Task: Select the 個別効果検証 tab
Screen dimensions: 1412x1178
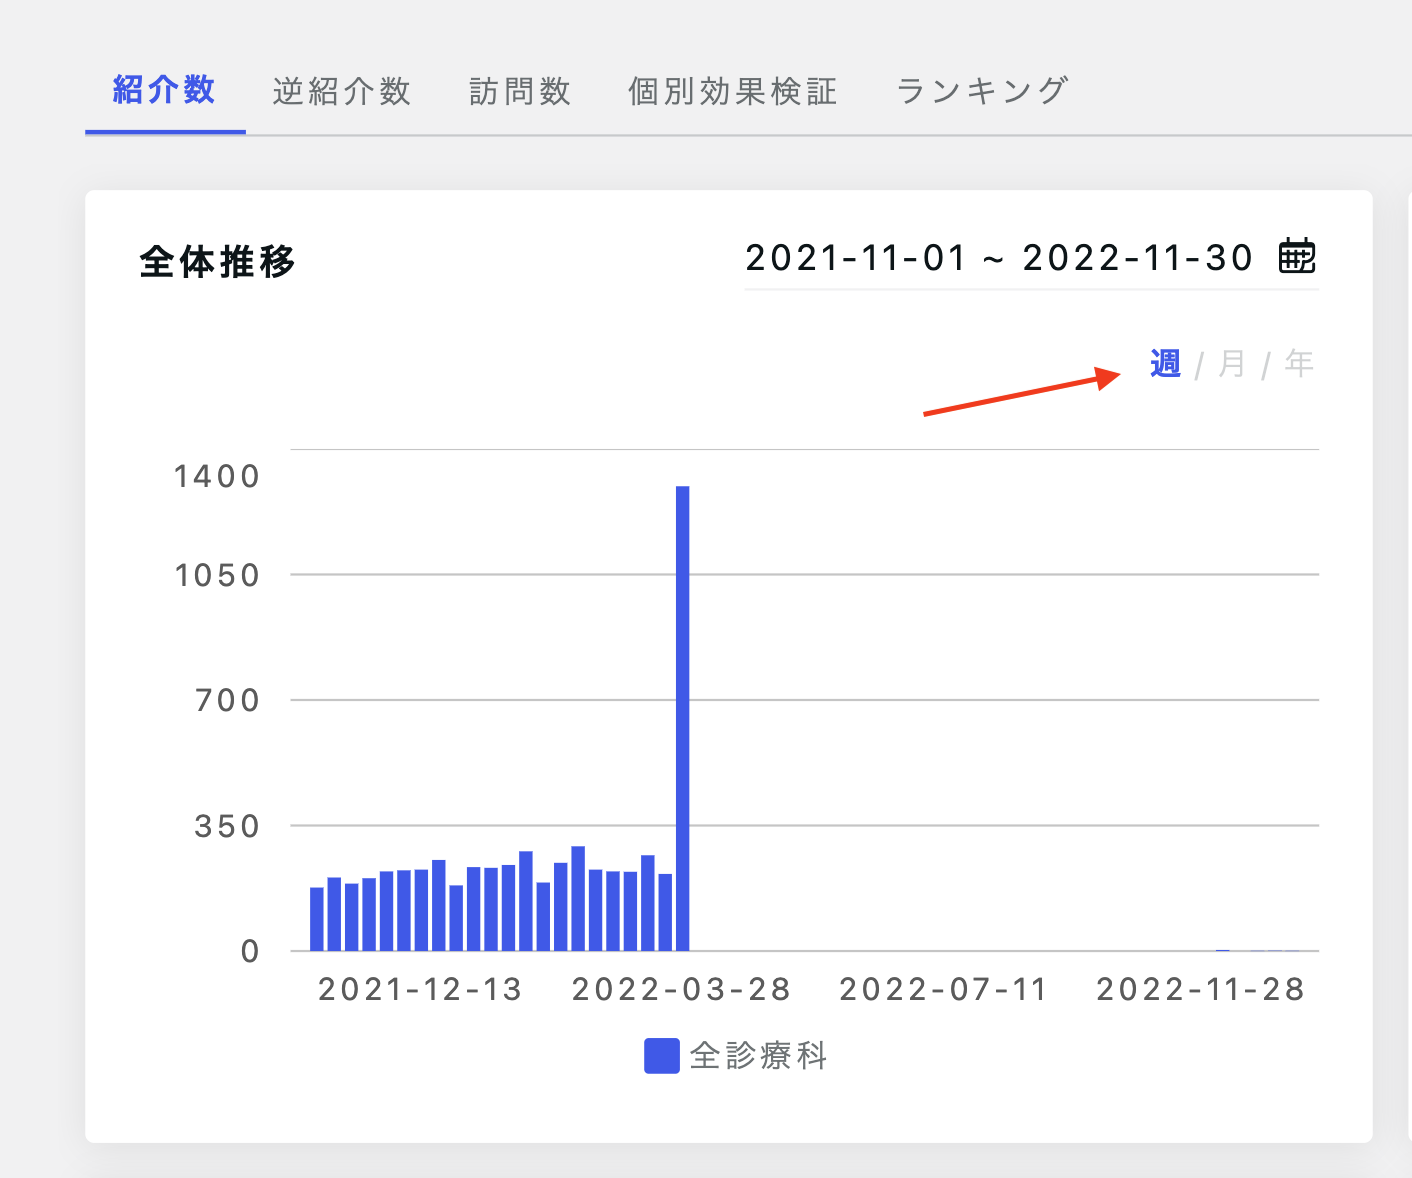Action: point(733,91)
